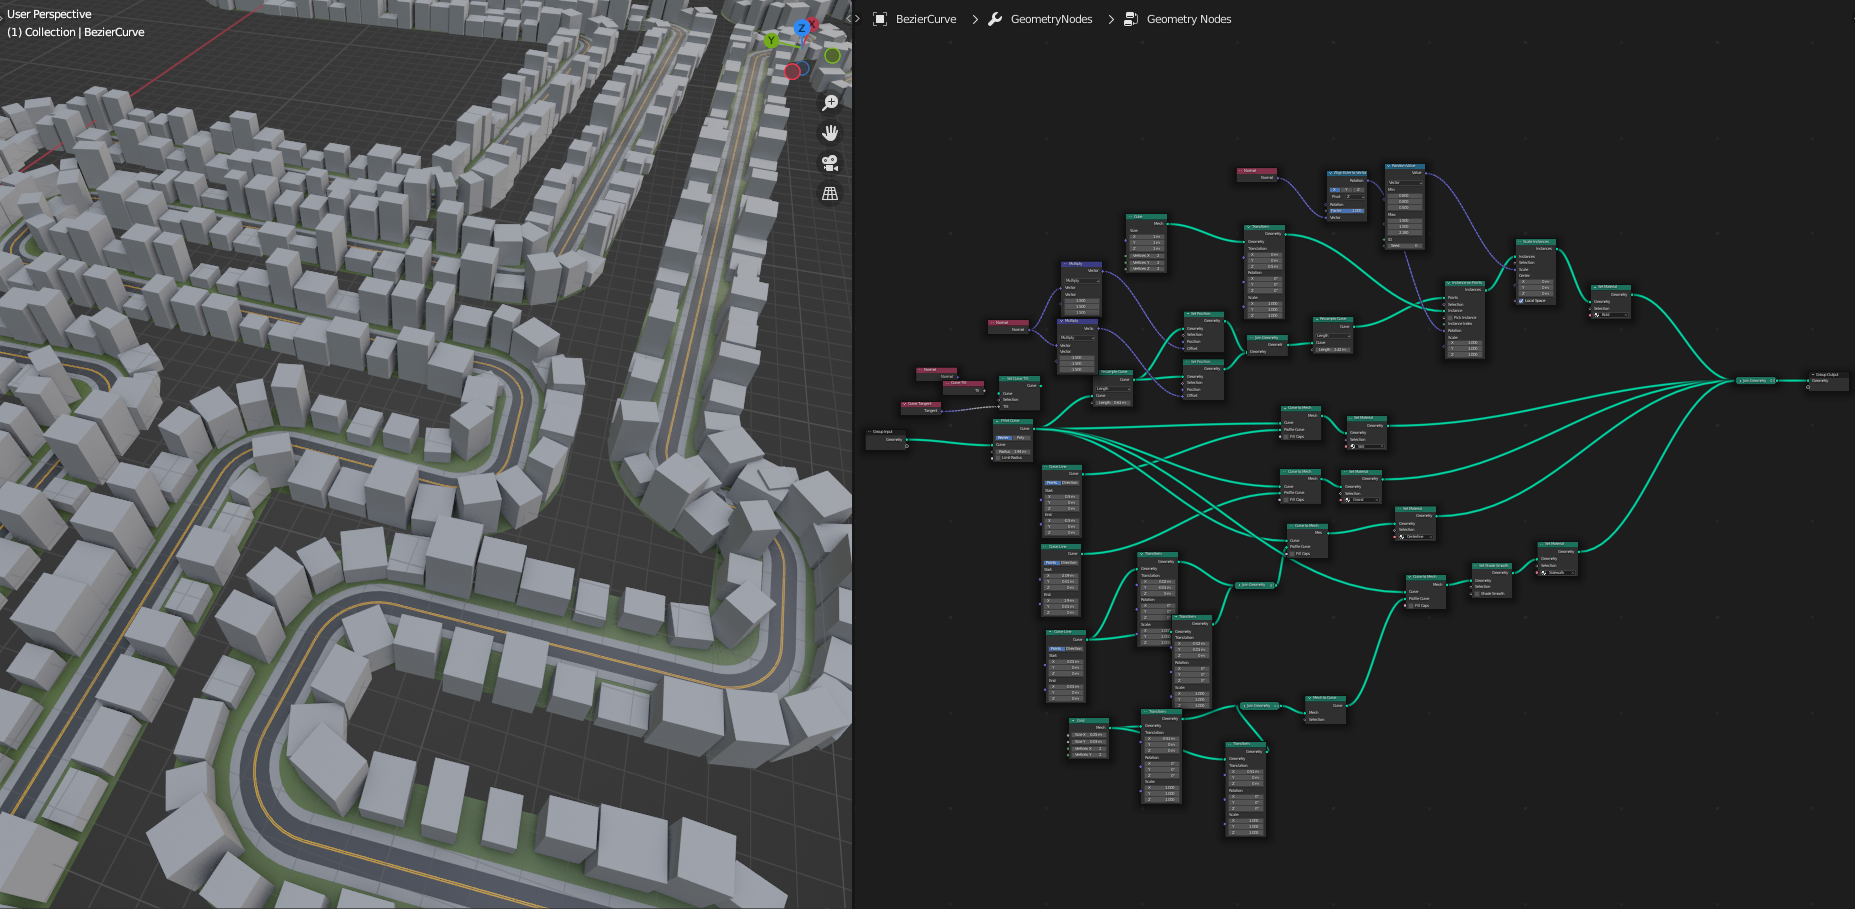
Task: Open the mode dropdown in the Resample Curve node with length 0.61 m
Action: pyautogui.click(x=1113, y=389)
